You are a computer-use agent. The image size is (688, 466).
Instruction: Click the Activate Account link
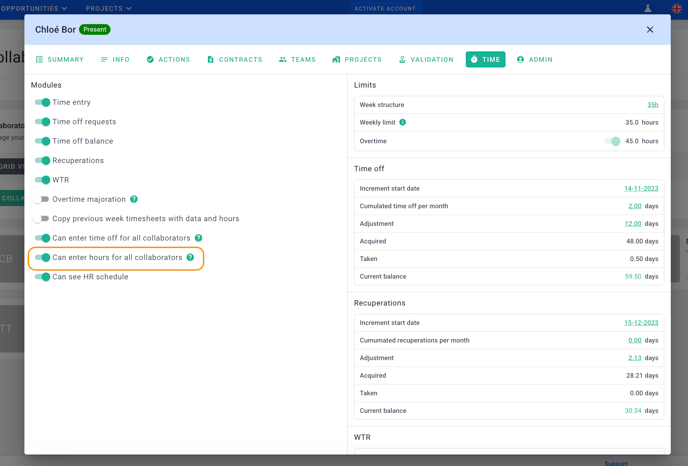(385, 8)
